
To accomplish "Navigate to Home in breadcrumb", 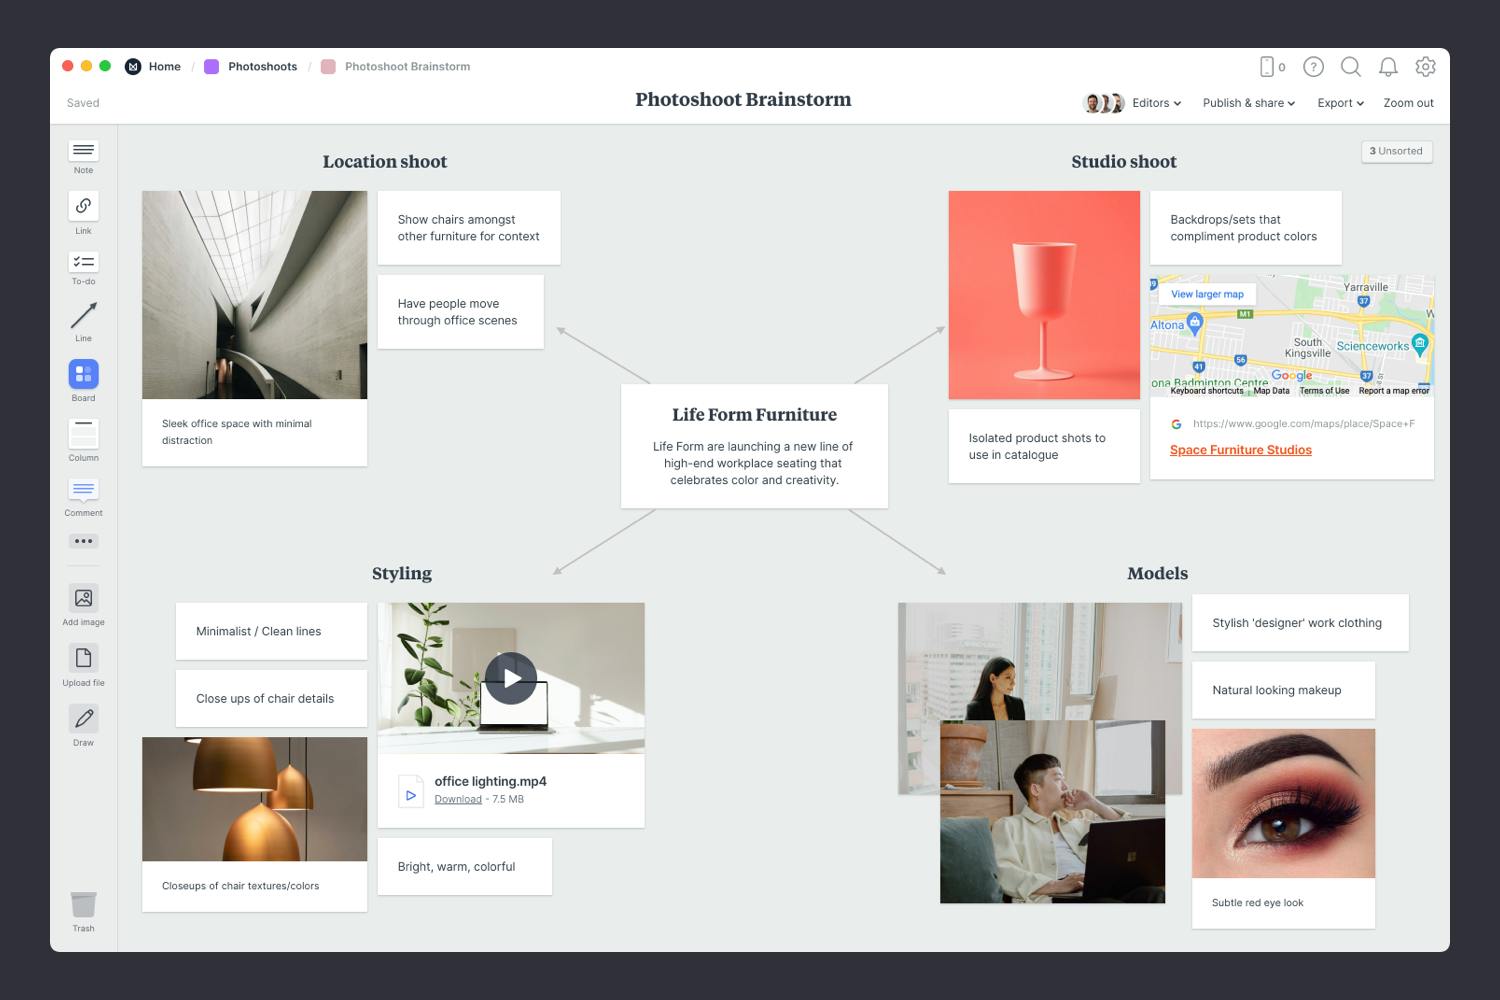I will click(x=164, y=67).
